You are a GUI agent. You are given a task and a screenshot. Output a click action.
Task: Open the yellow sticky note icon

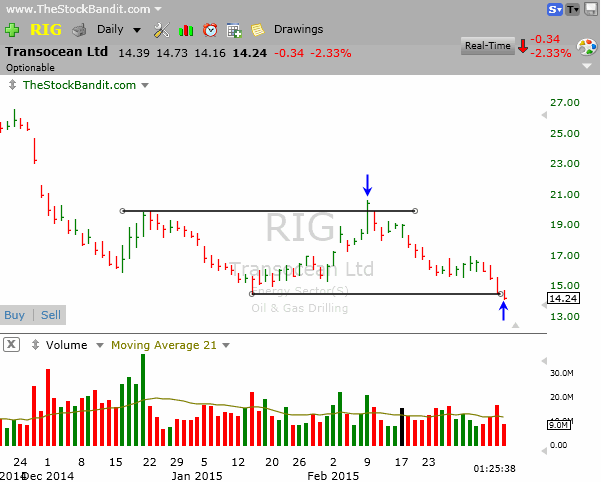(x=258, y=30)
